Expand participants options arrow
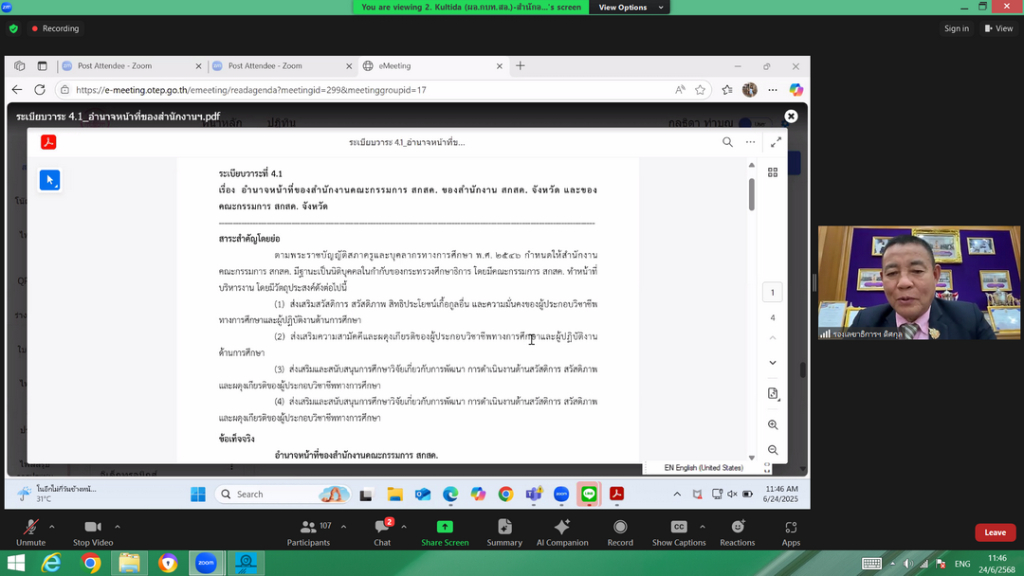The image size is (1024, 576). pos(344,526)
